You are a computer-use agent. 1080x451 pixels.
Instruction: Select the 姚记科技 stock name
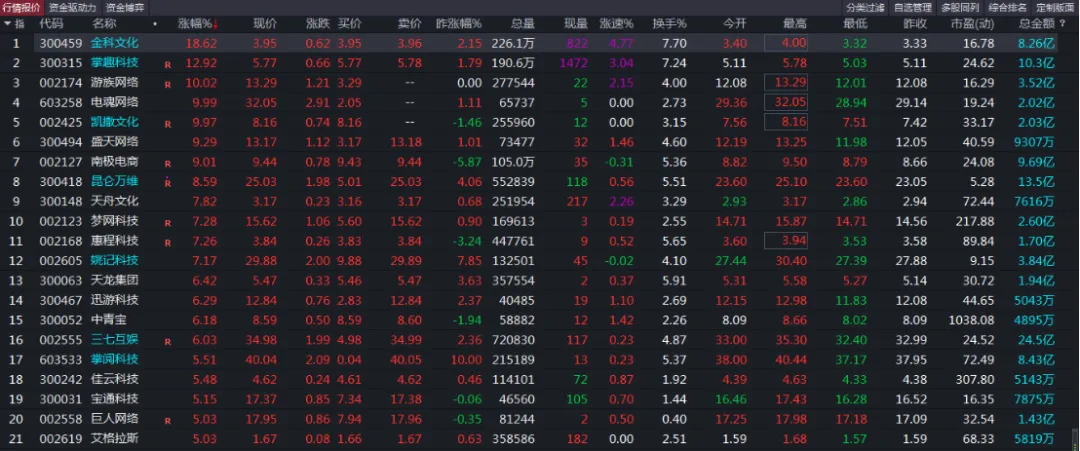click(x=114, y=260)
